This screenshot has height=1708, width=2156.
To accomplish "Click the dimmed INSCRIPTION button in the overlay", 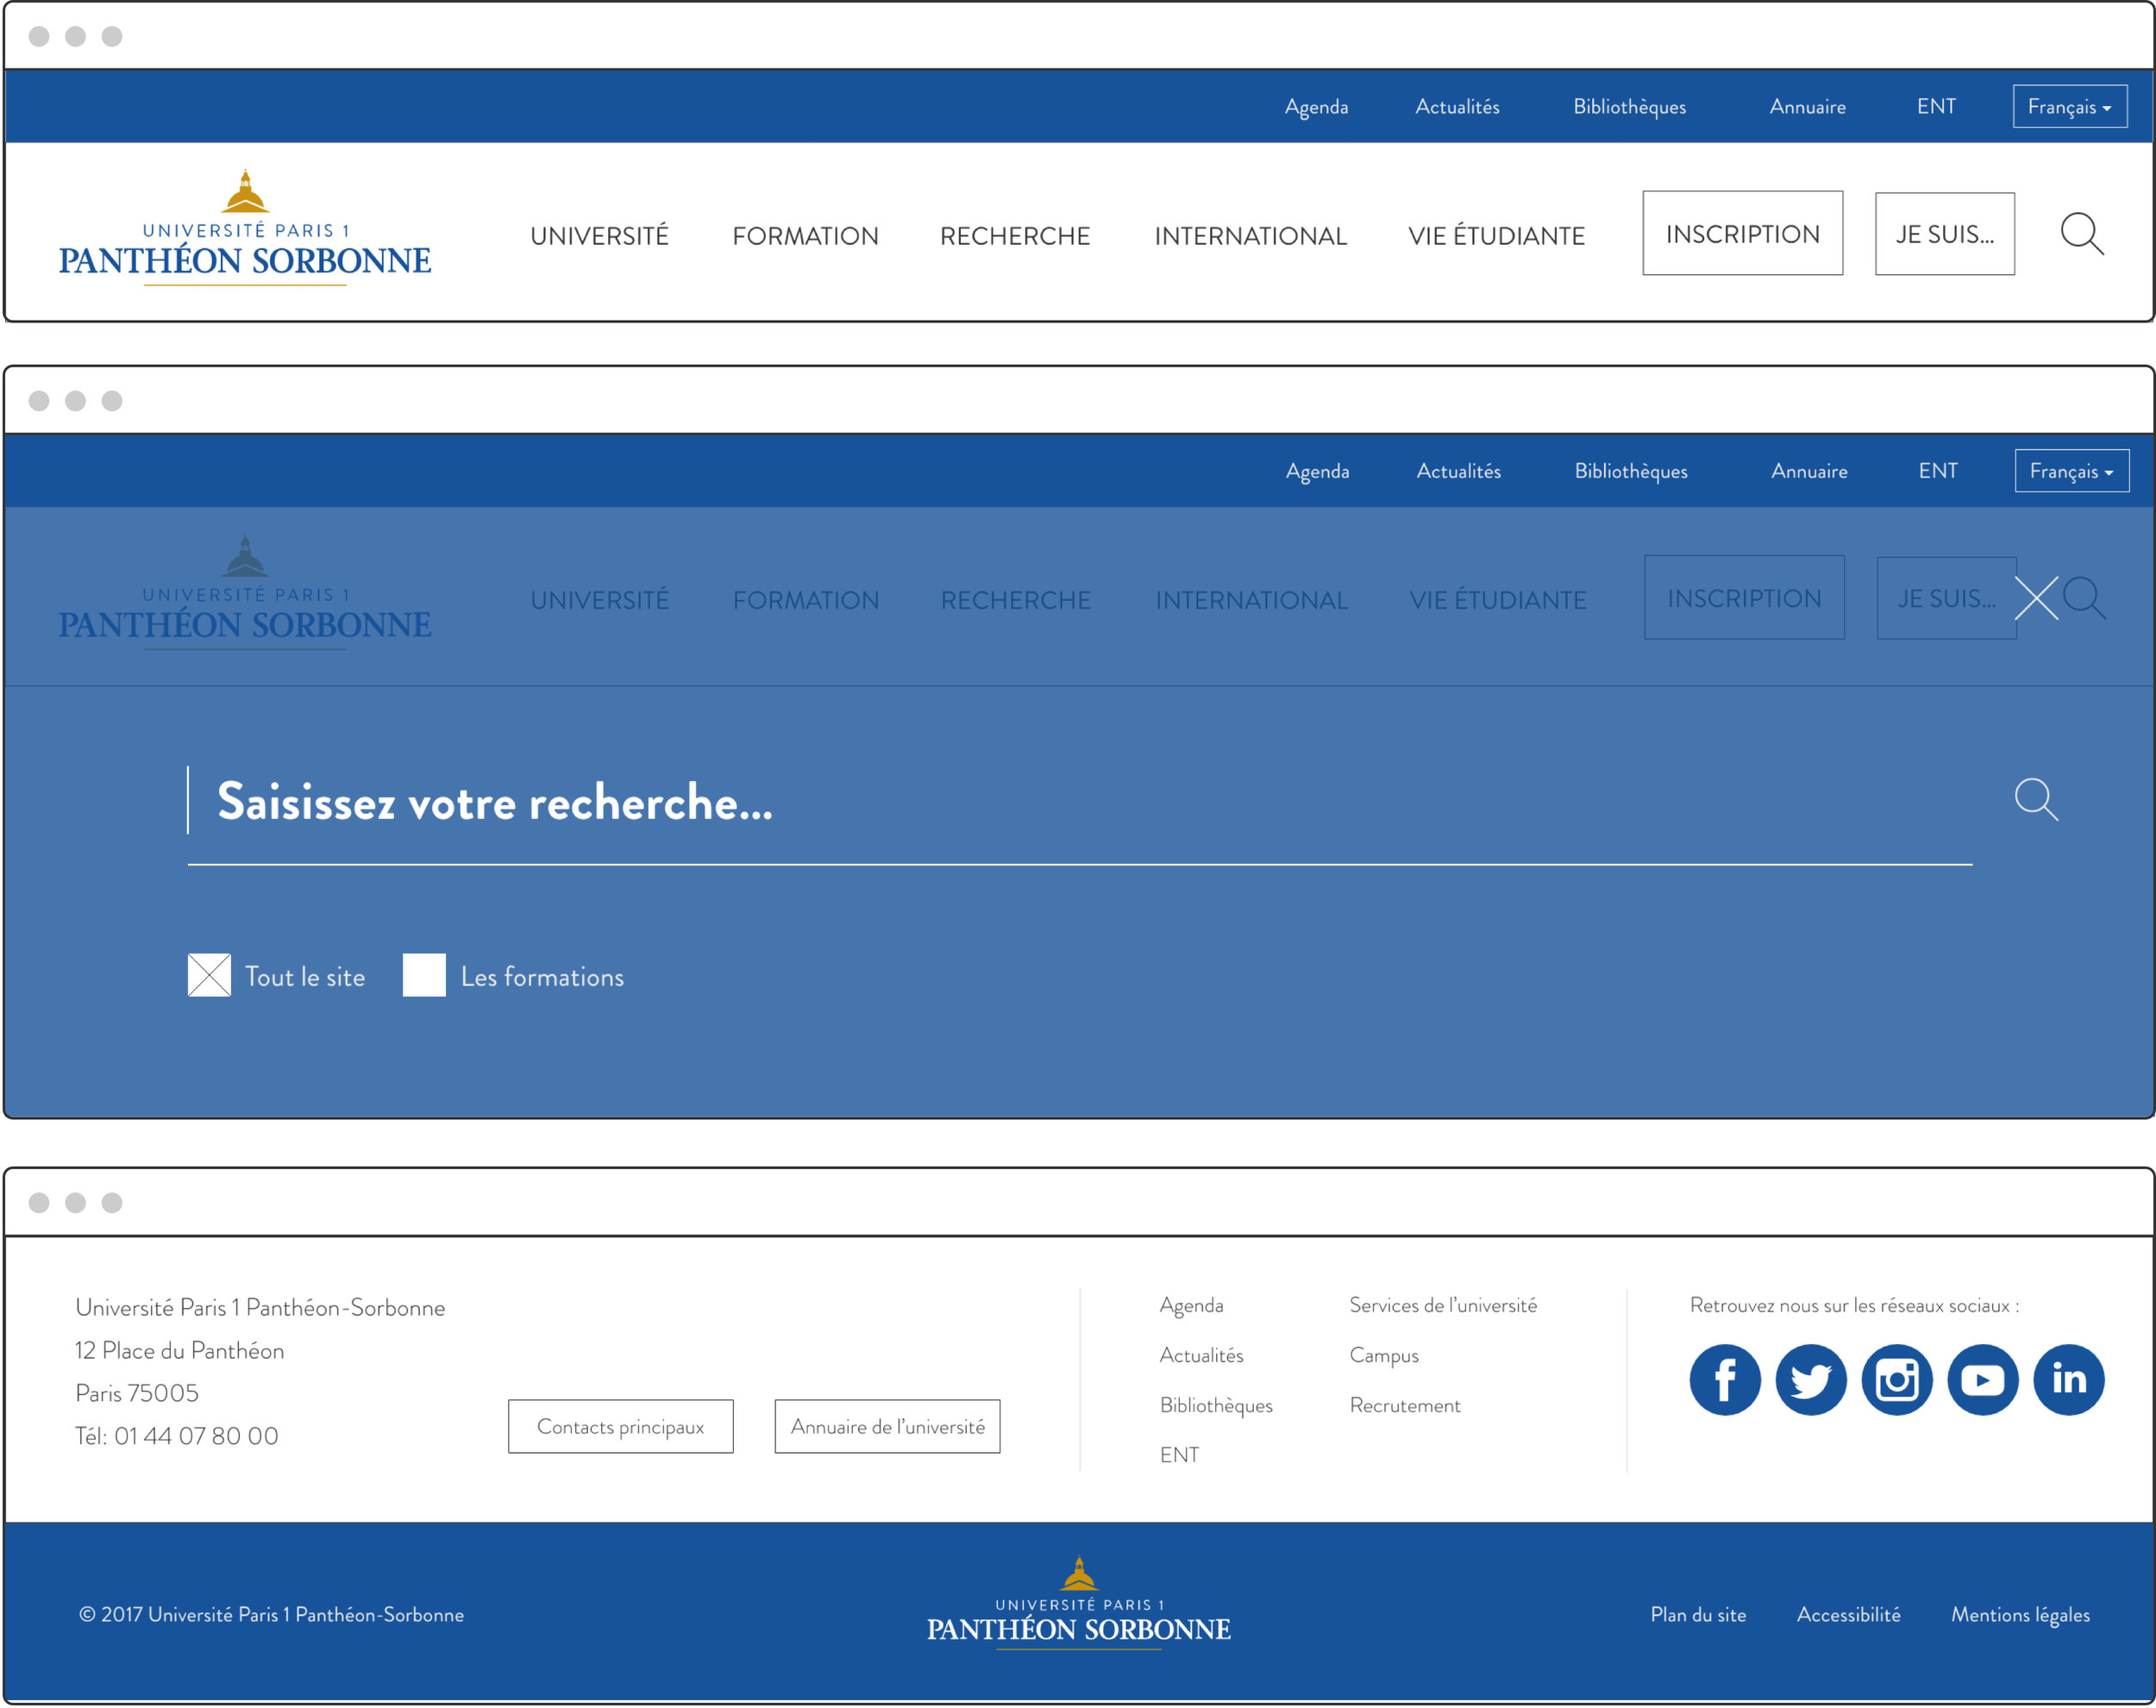I will (1744, 597).
